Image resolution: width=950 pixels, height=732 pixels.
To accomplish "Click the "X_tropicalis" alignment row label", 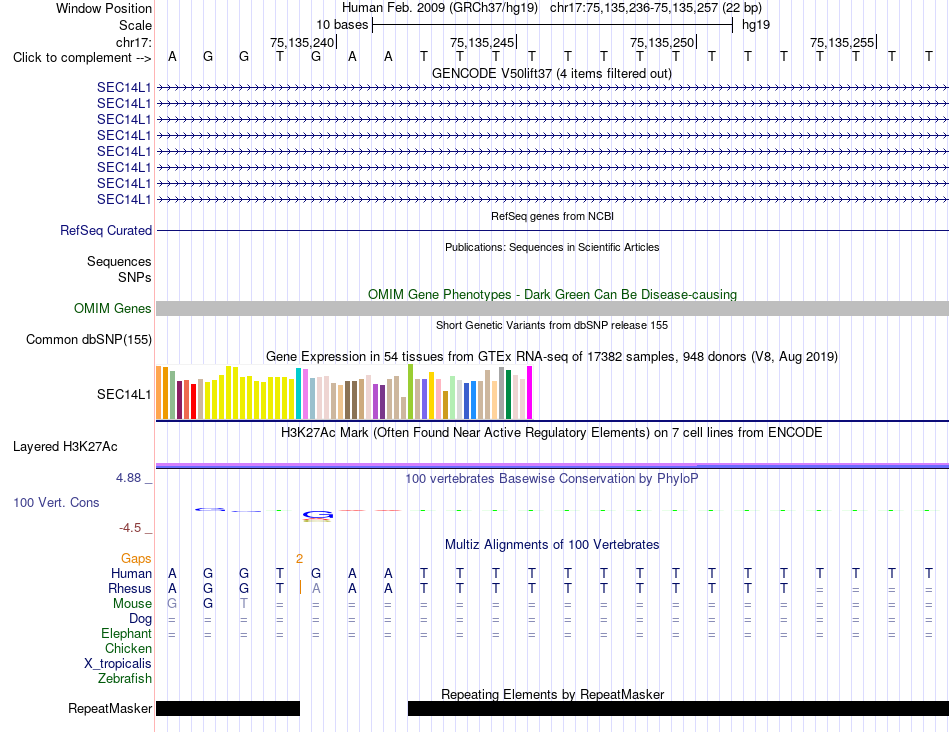I will pos(118,664).
